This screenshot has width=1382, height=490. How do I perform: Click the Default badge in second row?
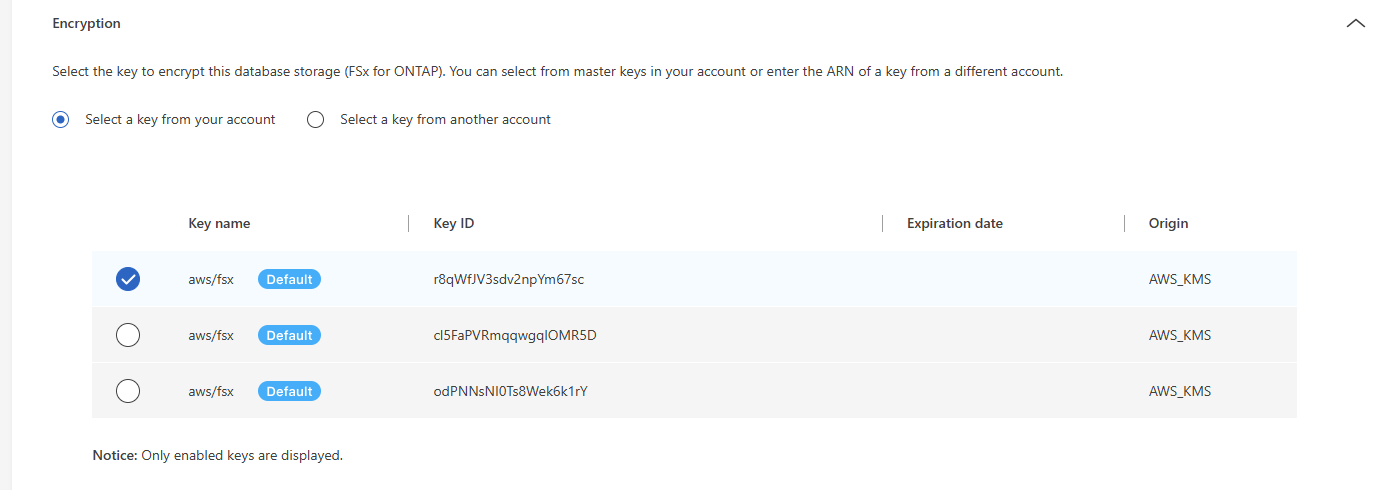[x=289, y=336]
